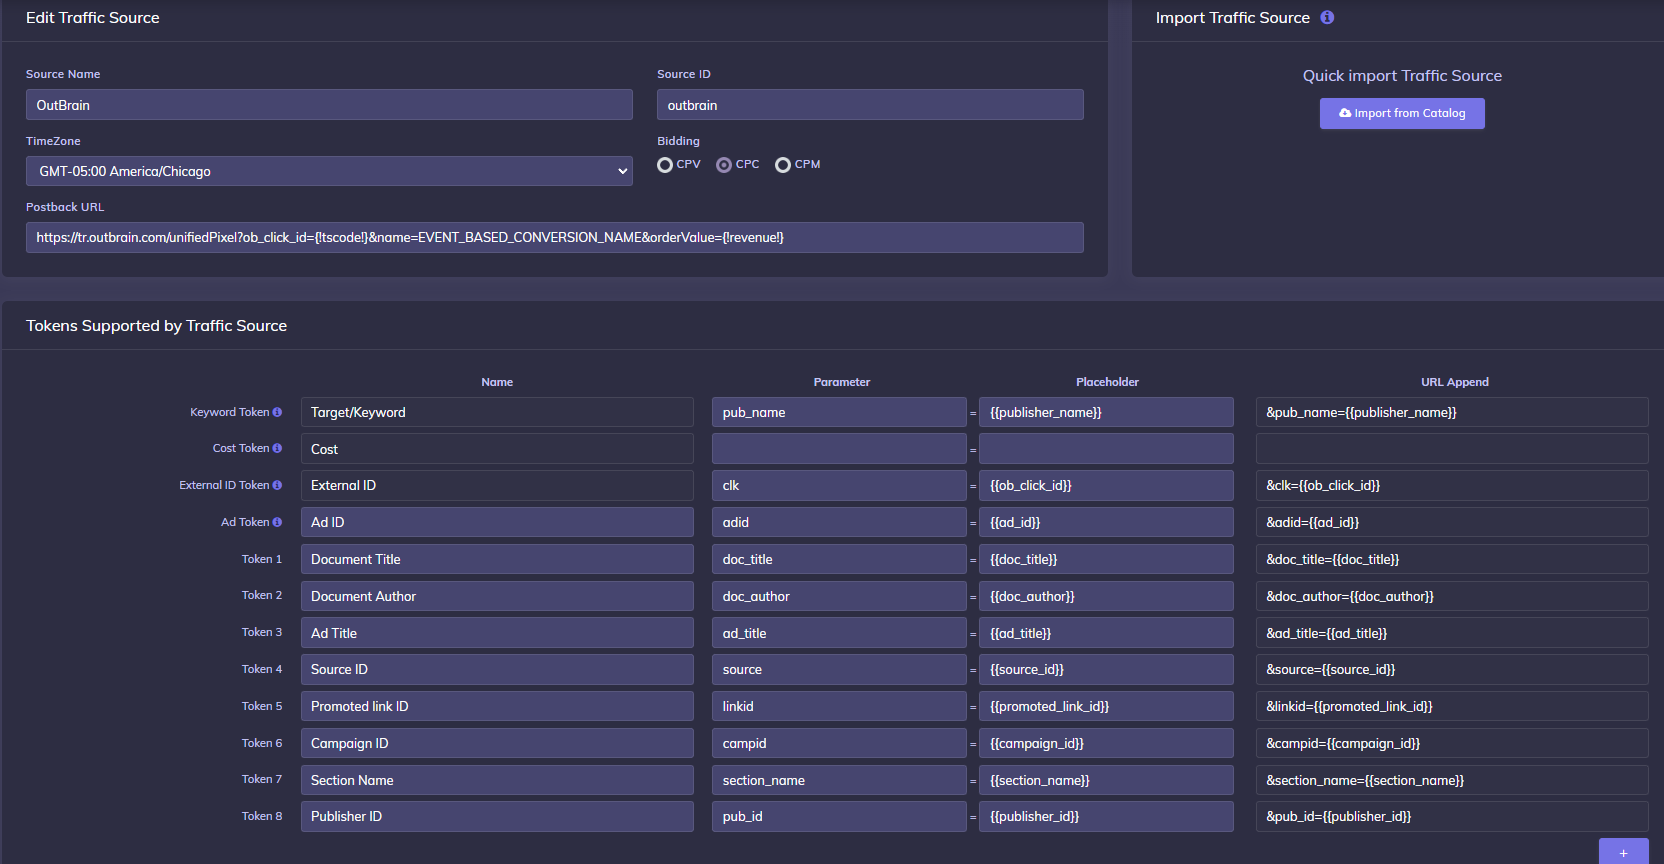Edit Target/Keyword name field

[497, 412]
